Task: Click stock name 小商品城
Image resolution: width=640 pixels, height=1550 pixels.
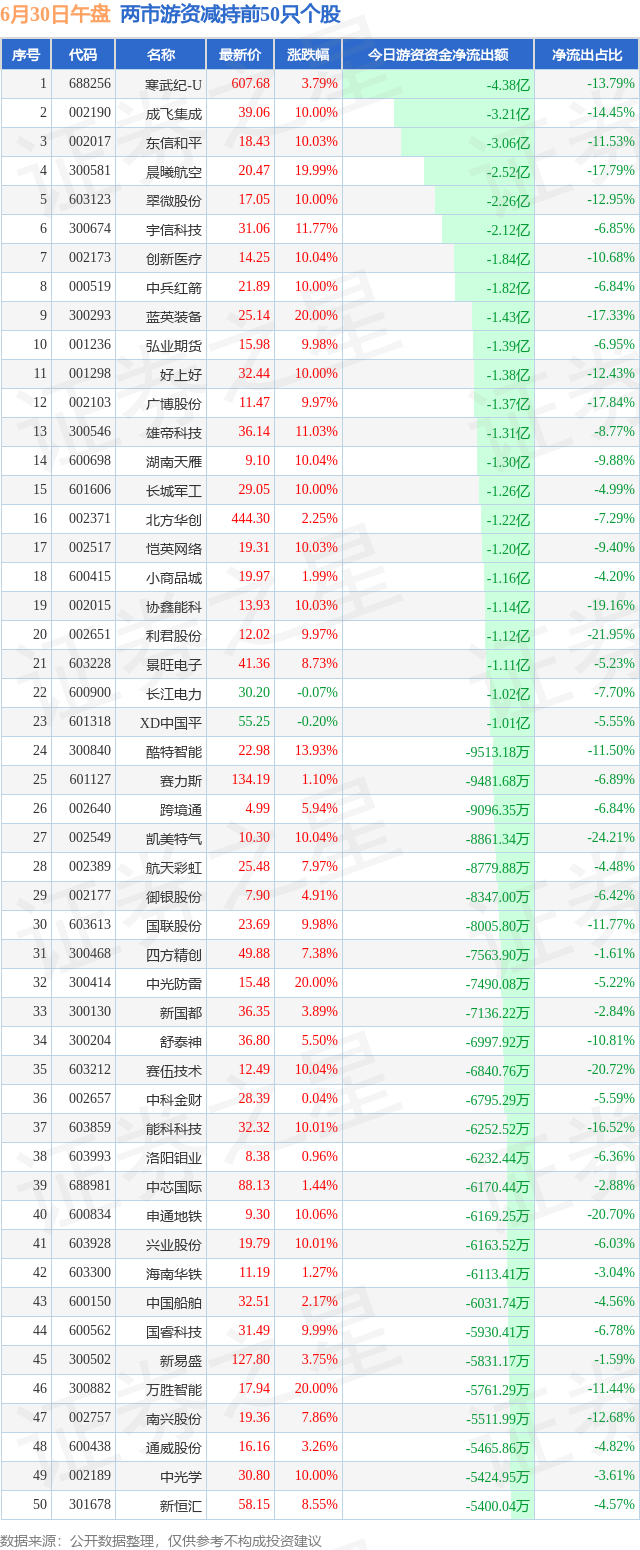Action: 173,577
